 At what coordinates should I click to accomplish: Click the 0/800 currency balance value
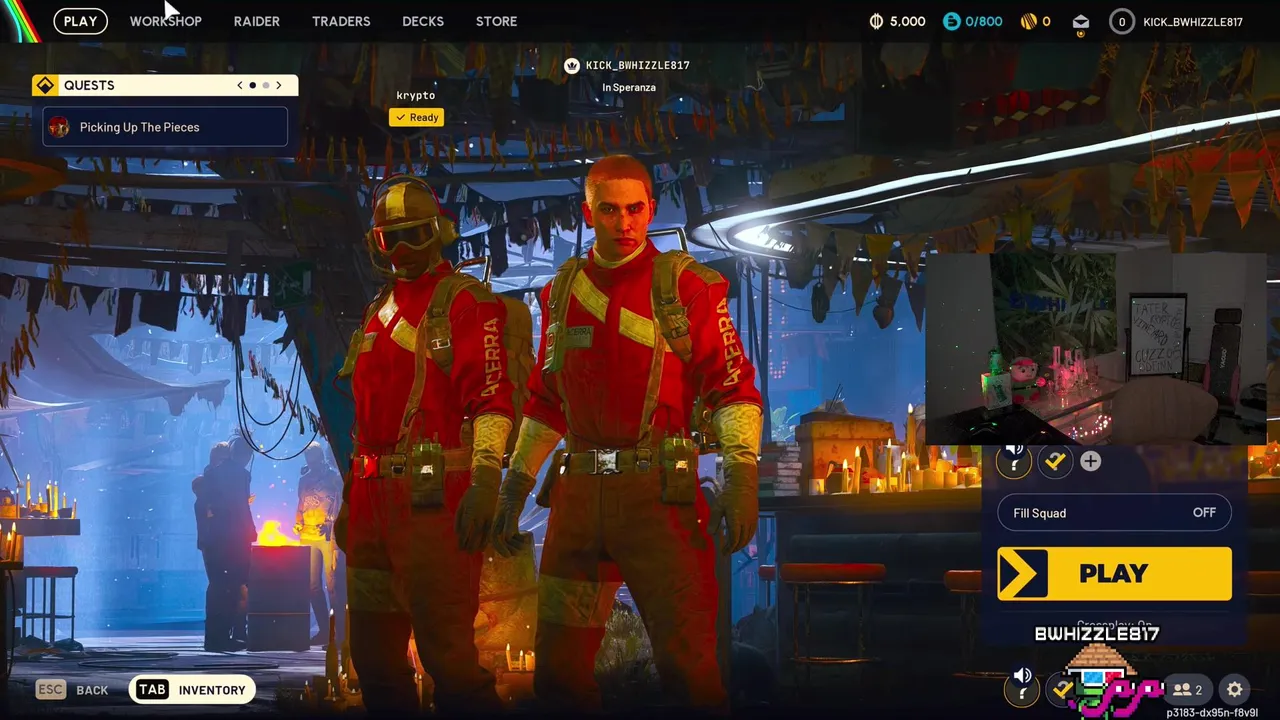point(984,21)
